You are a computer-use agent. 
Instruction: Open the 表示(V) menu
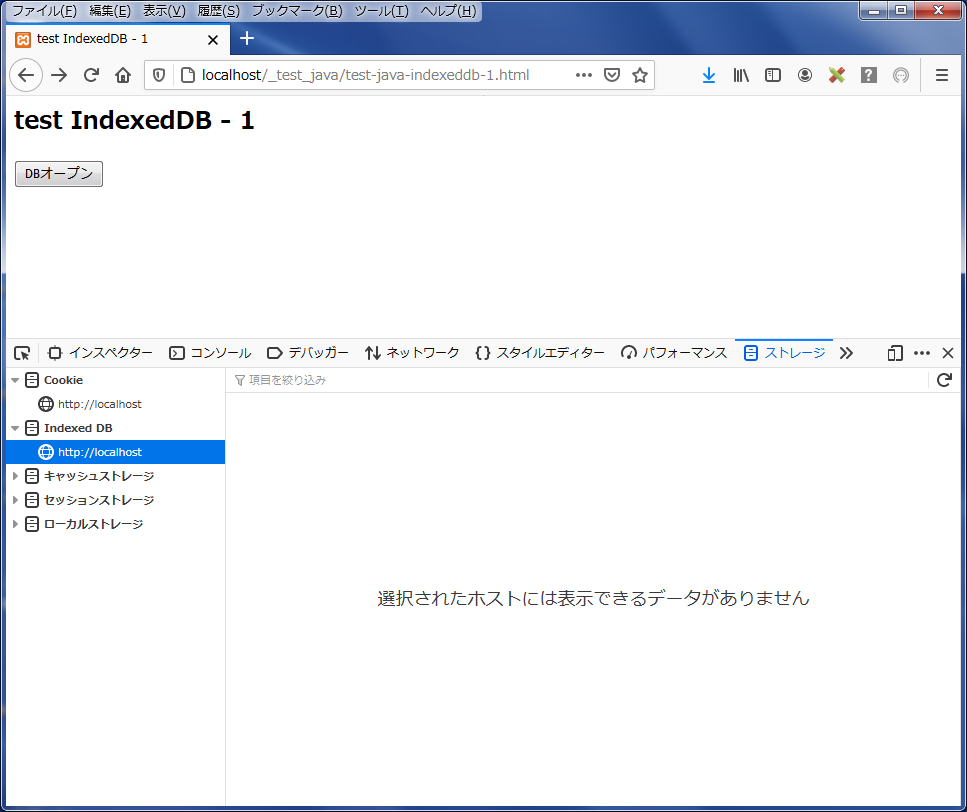[x=164, y=11]
